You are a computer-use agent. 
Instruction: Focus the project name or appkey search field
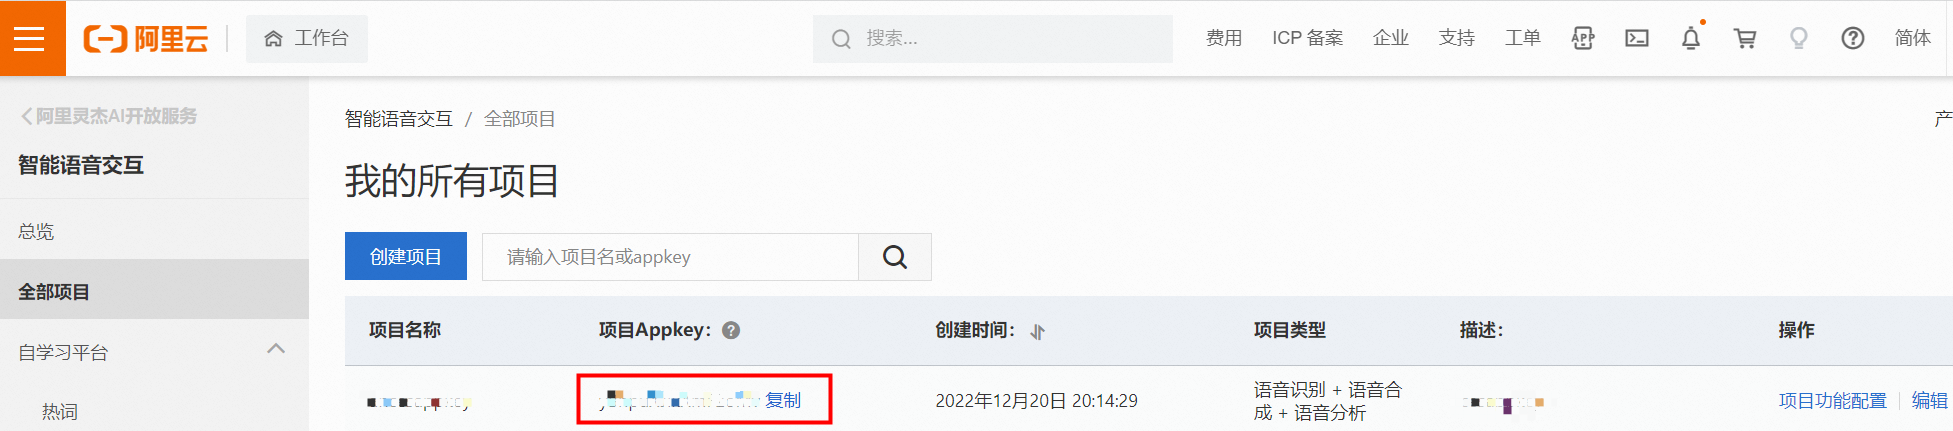pos(670,257)
